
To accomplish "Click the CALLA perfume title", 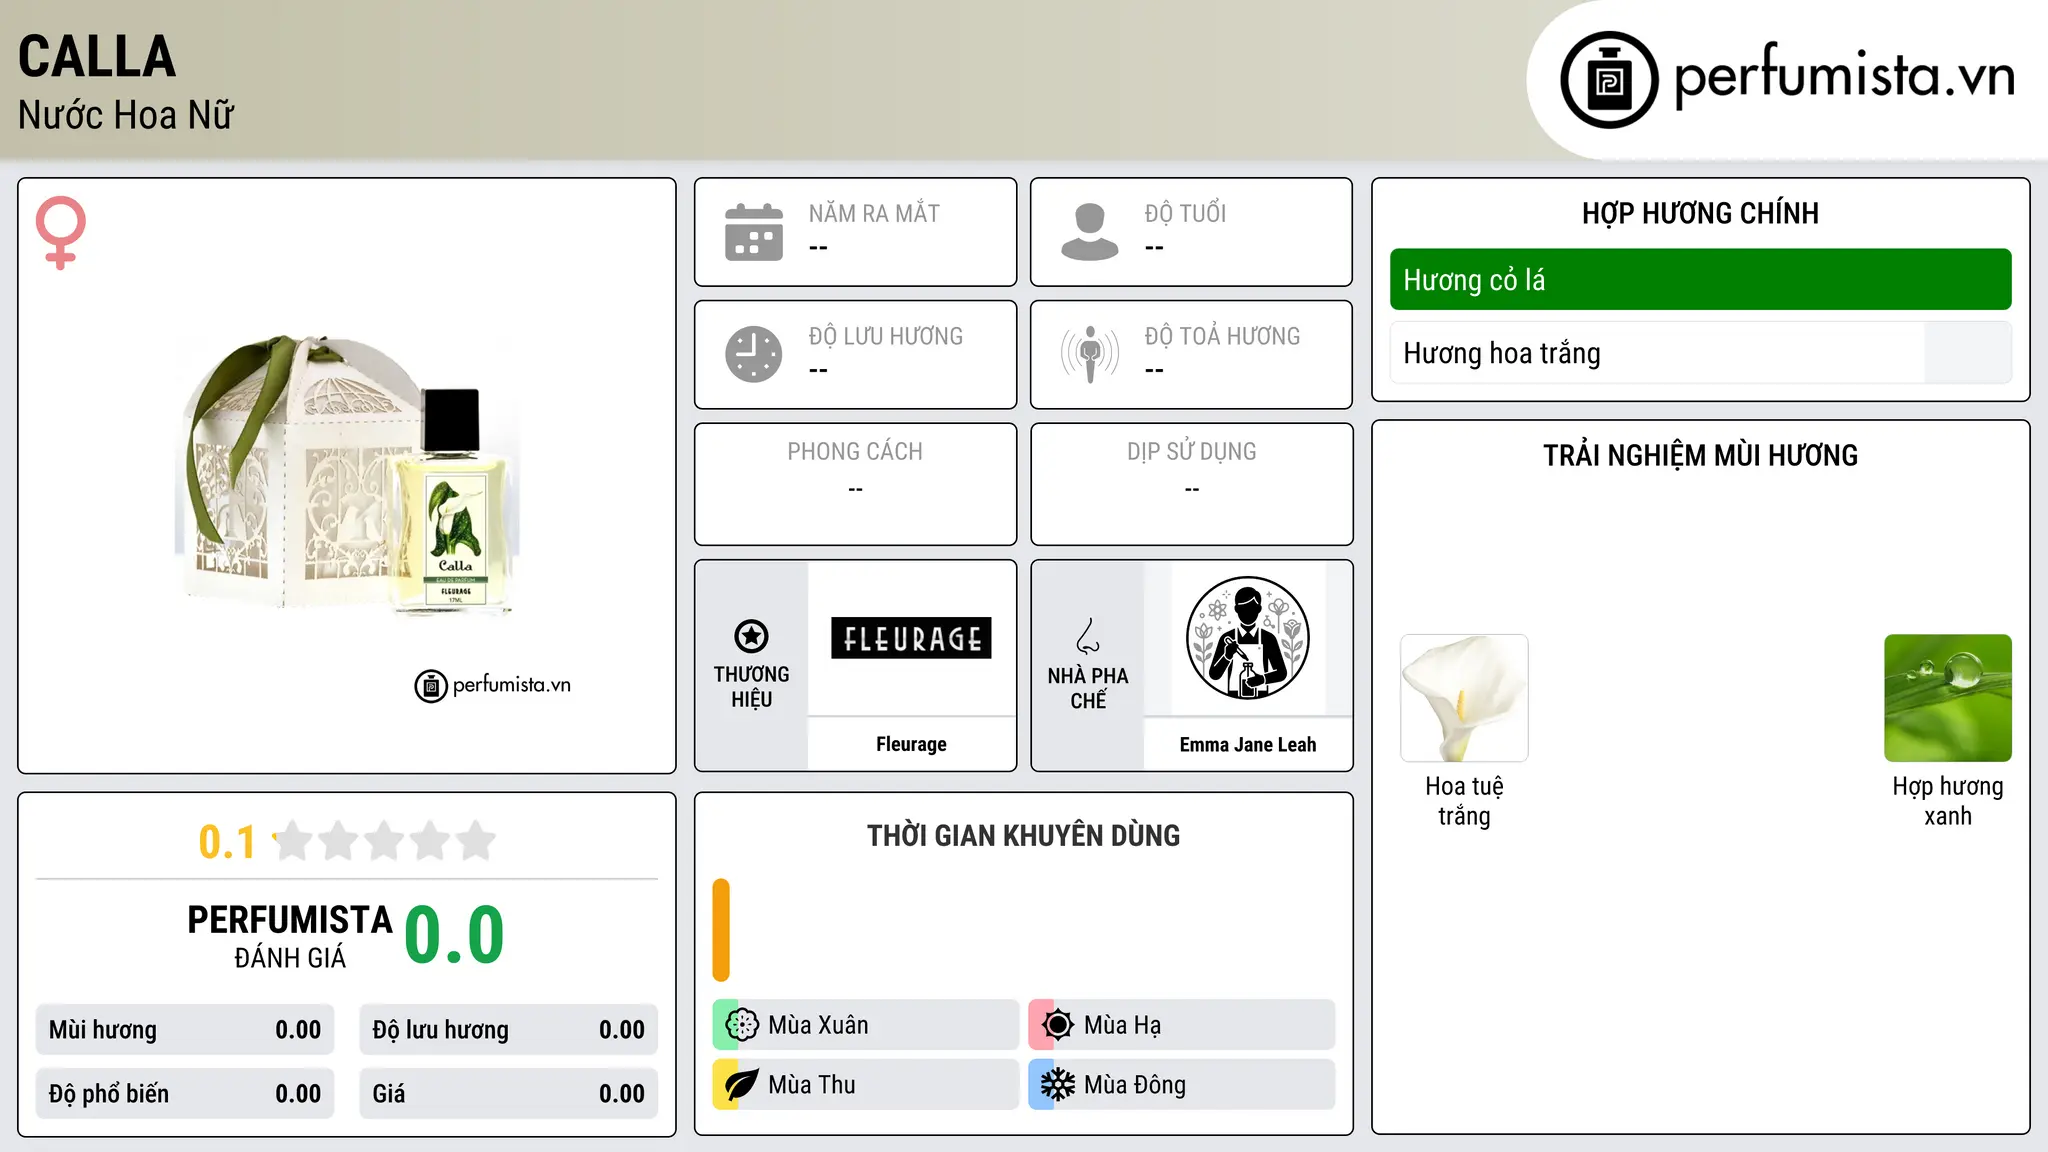I will point(97,57).
